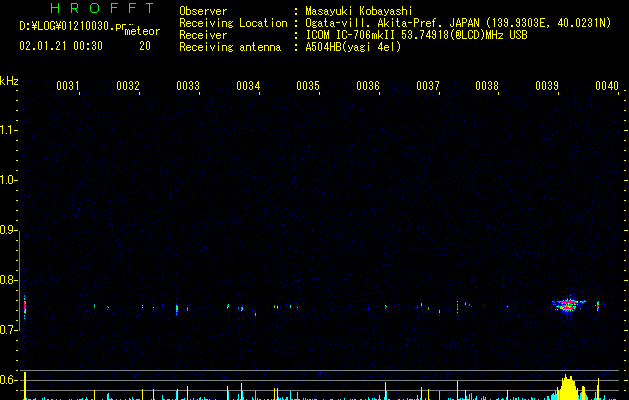Select observer name Masayuki Kobayashi
629x400 pixels.
point(359,11)
